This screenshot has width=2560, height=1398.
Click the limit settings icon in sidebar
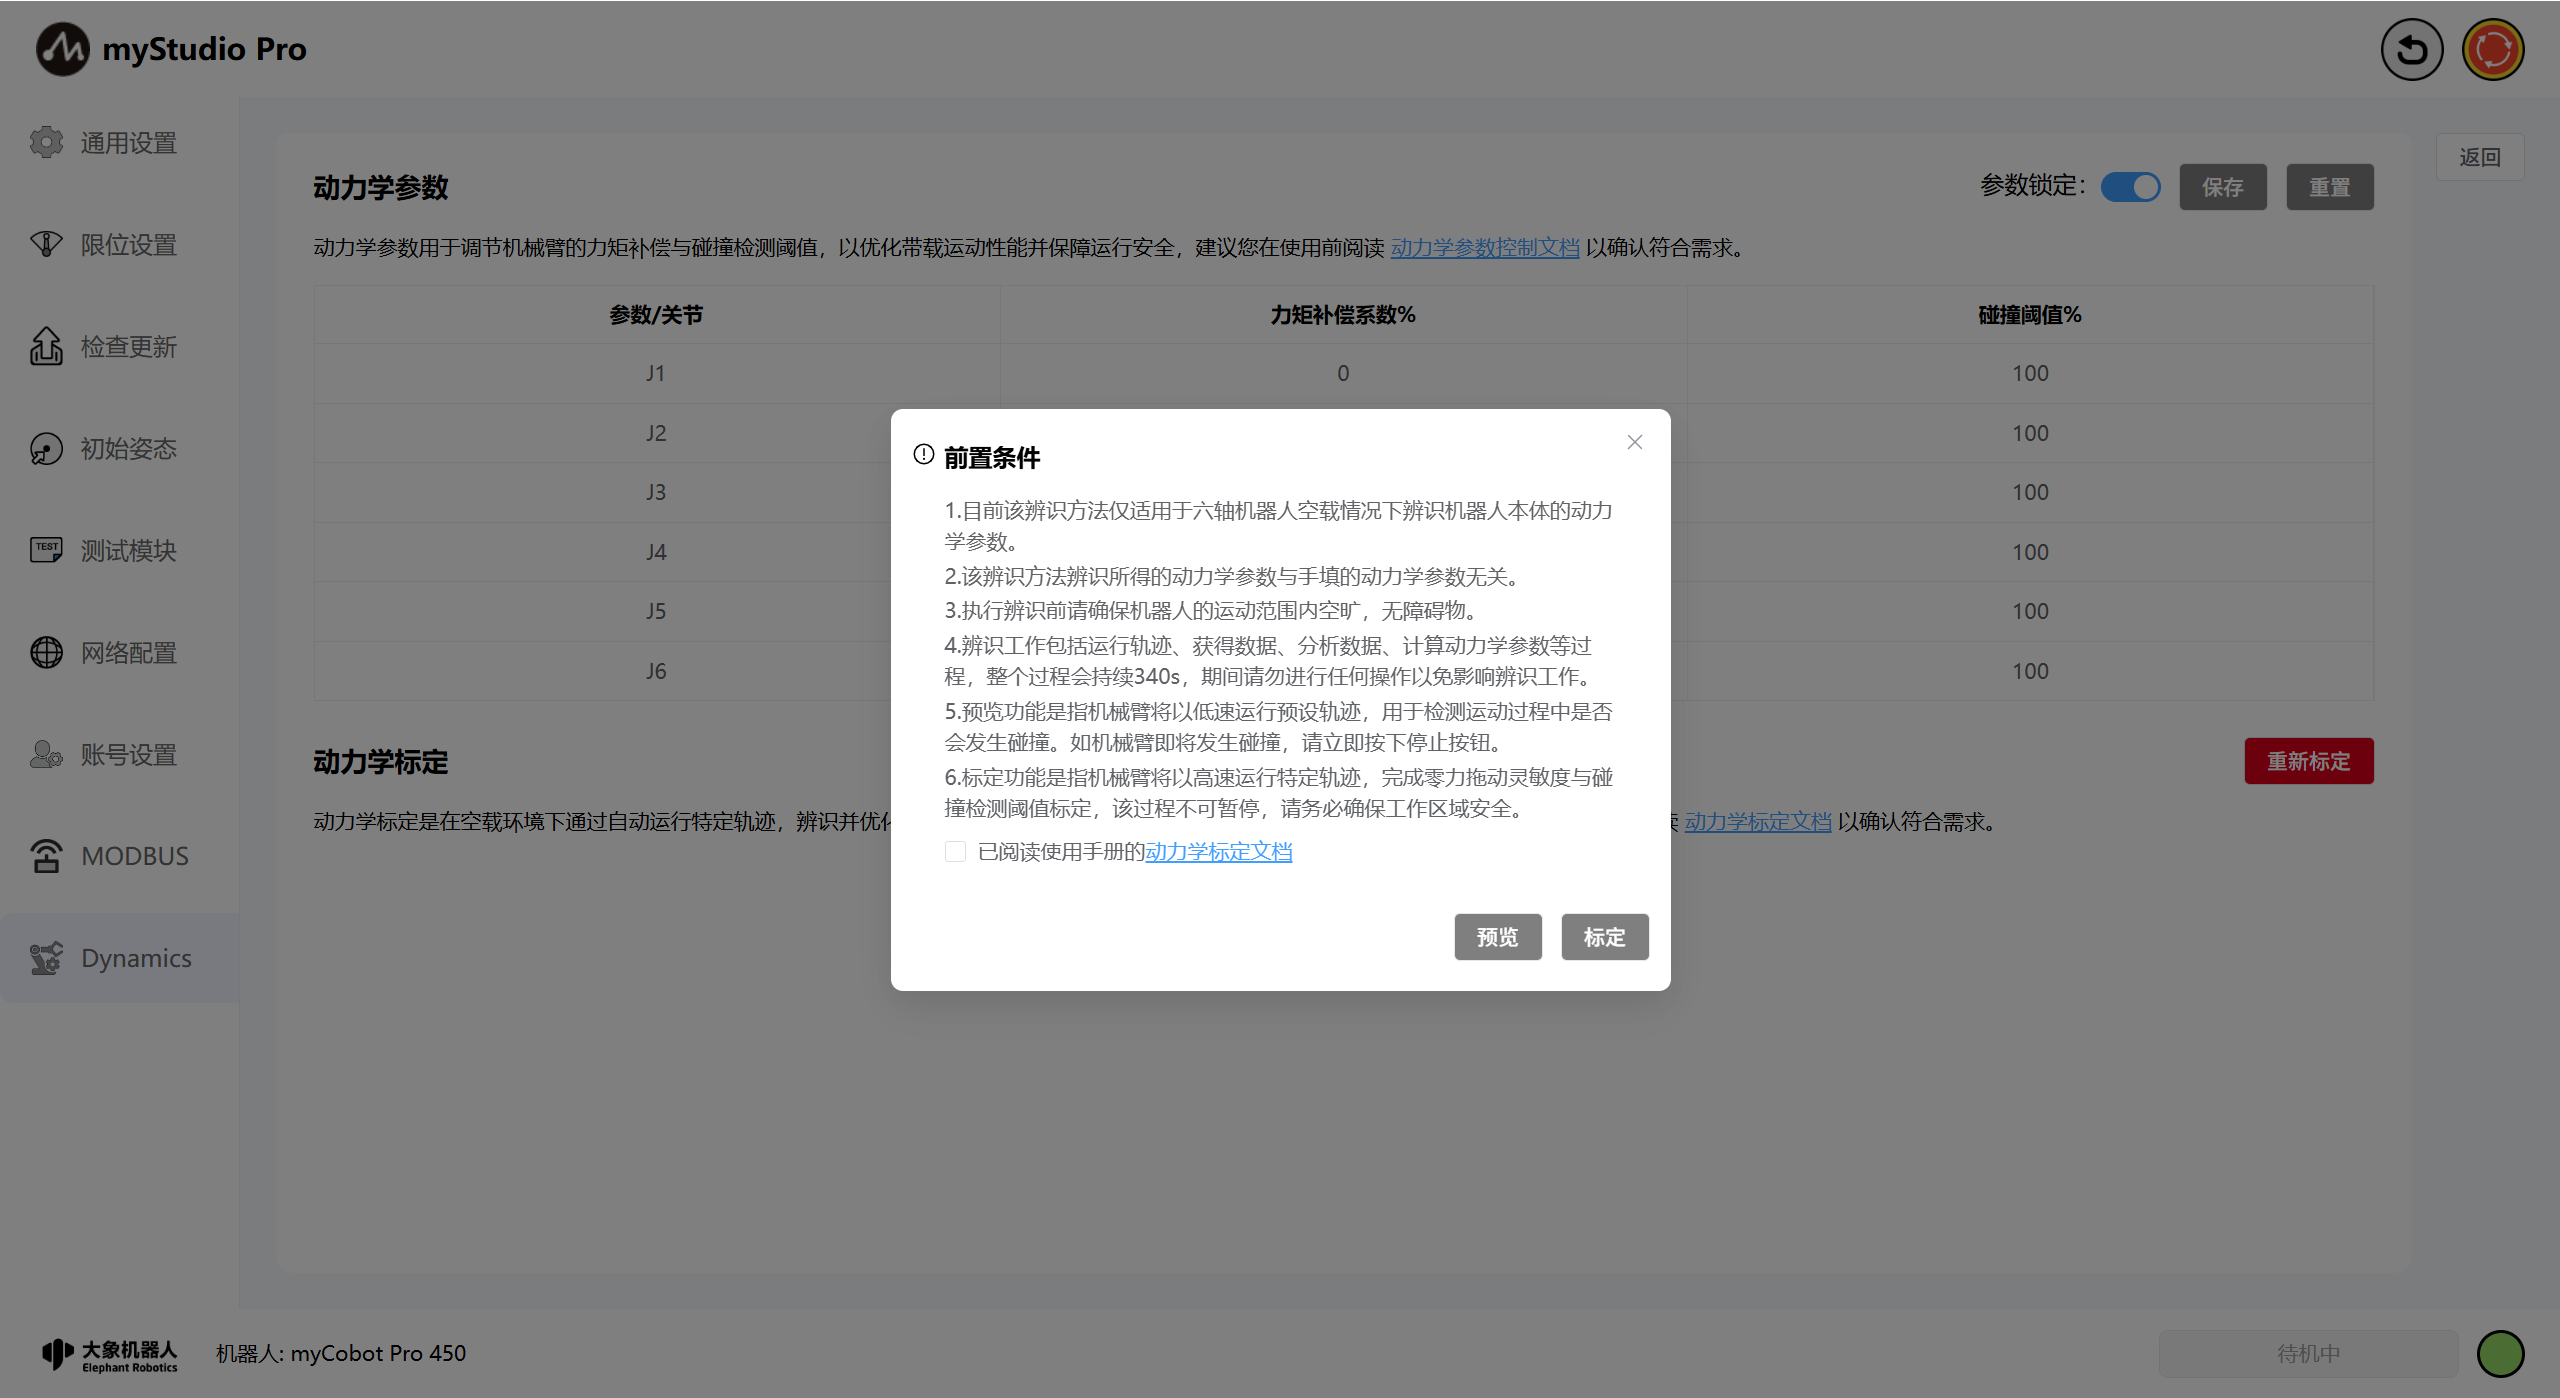[x=46, y=244]
